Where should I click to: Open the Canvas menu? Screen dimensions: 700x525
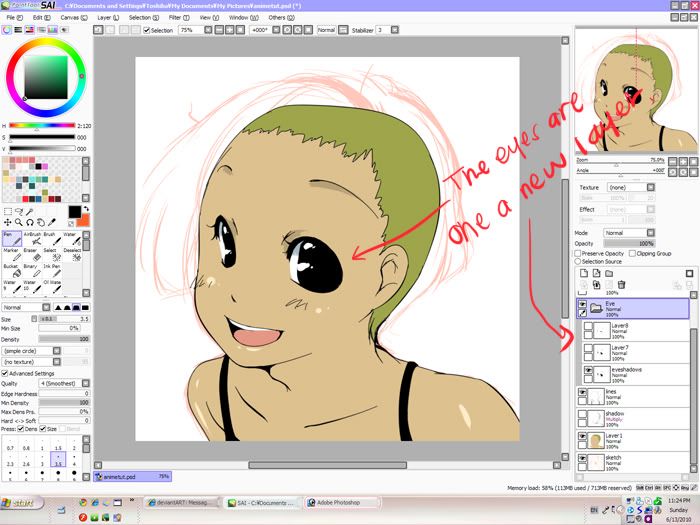pos(74,17)
